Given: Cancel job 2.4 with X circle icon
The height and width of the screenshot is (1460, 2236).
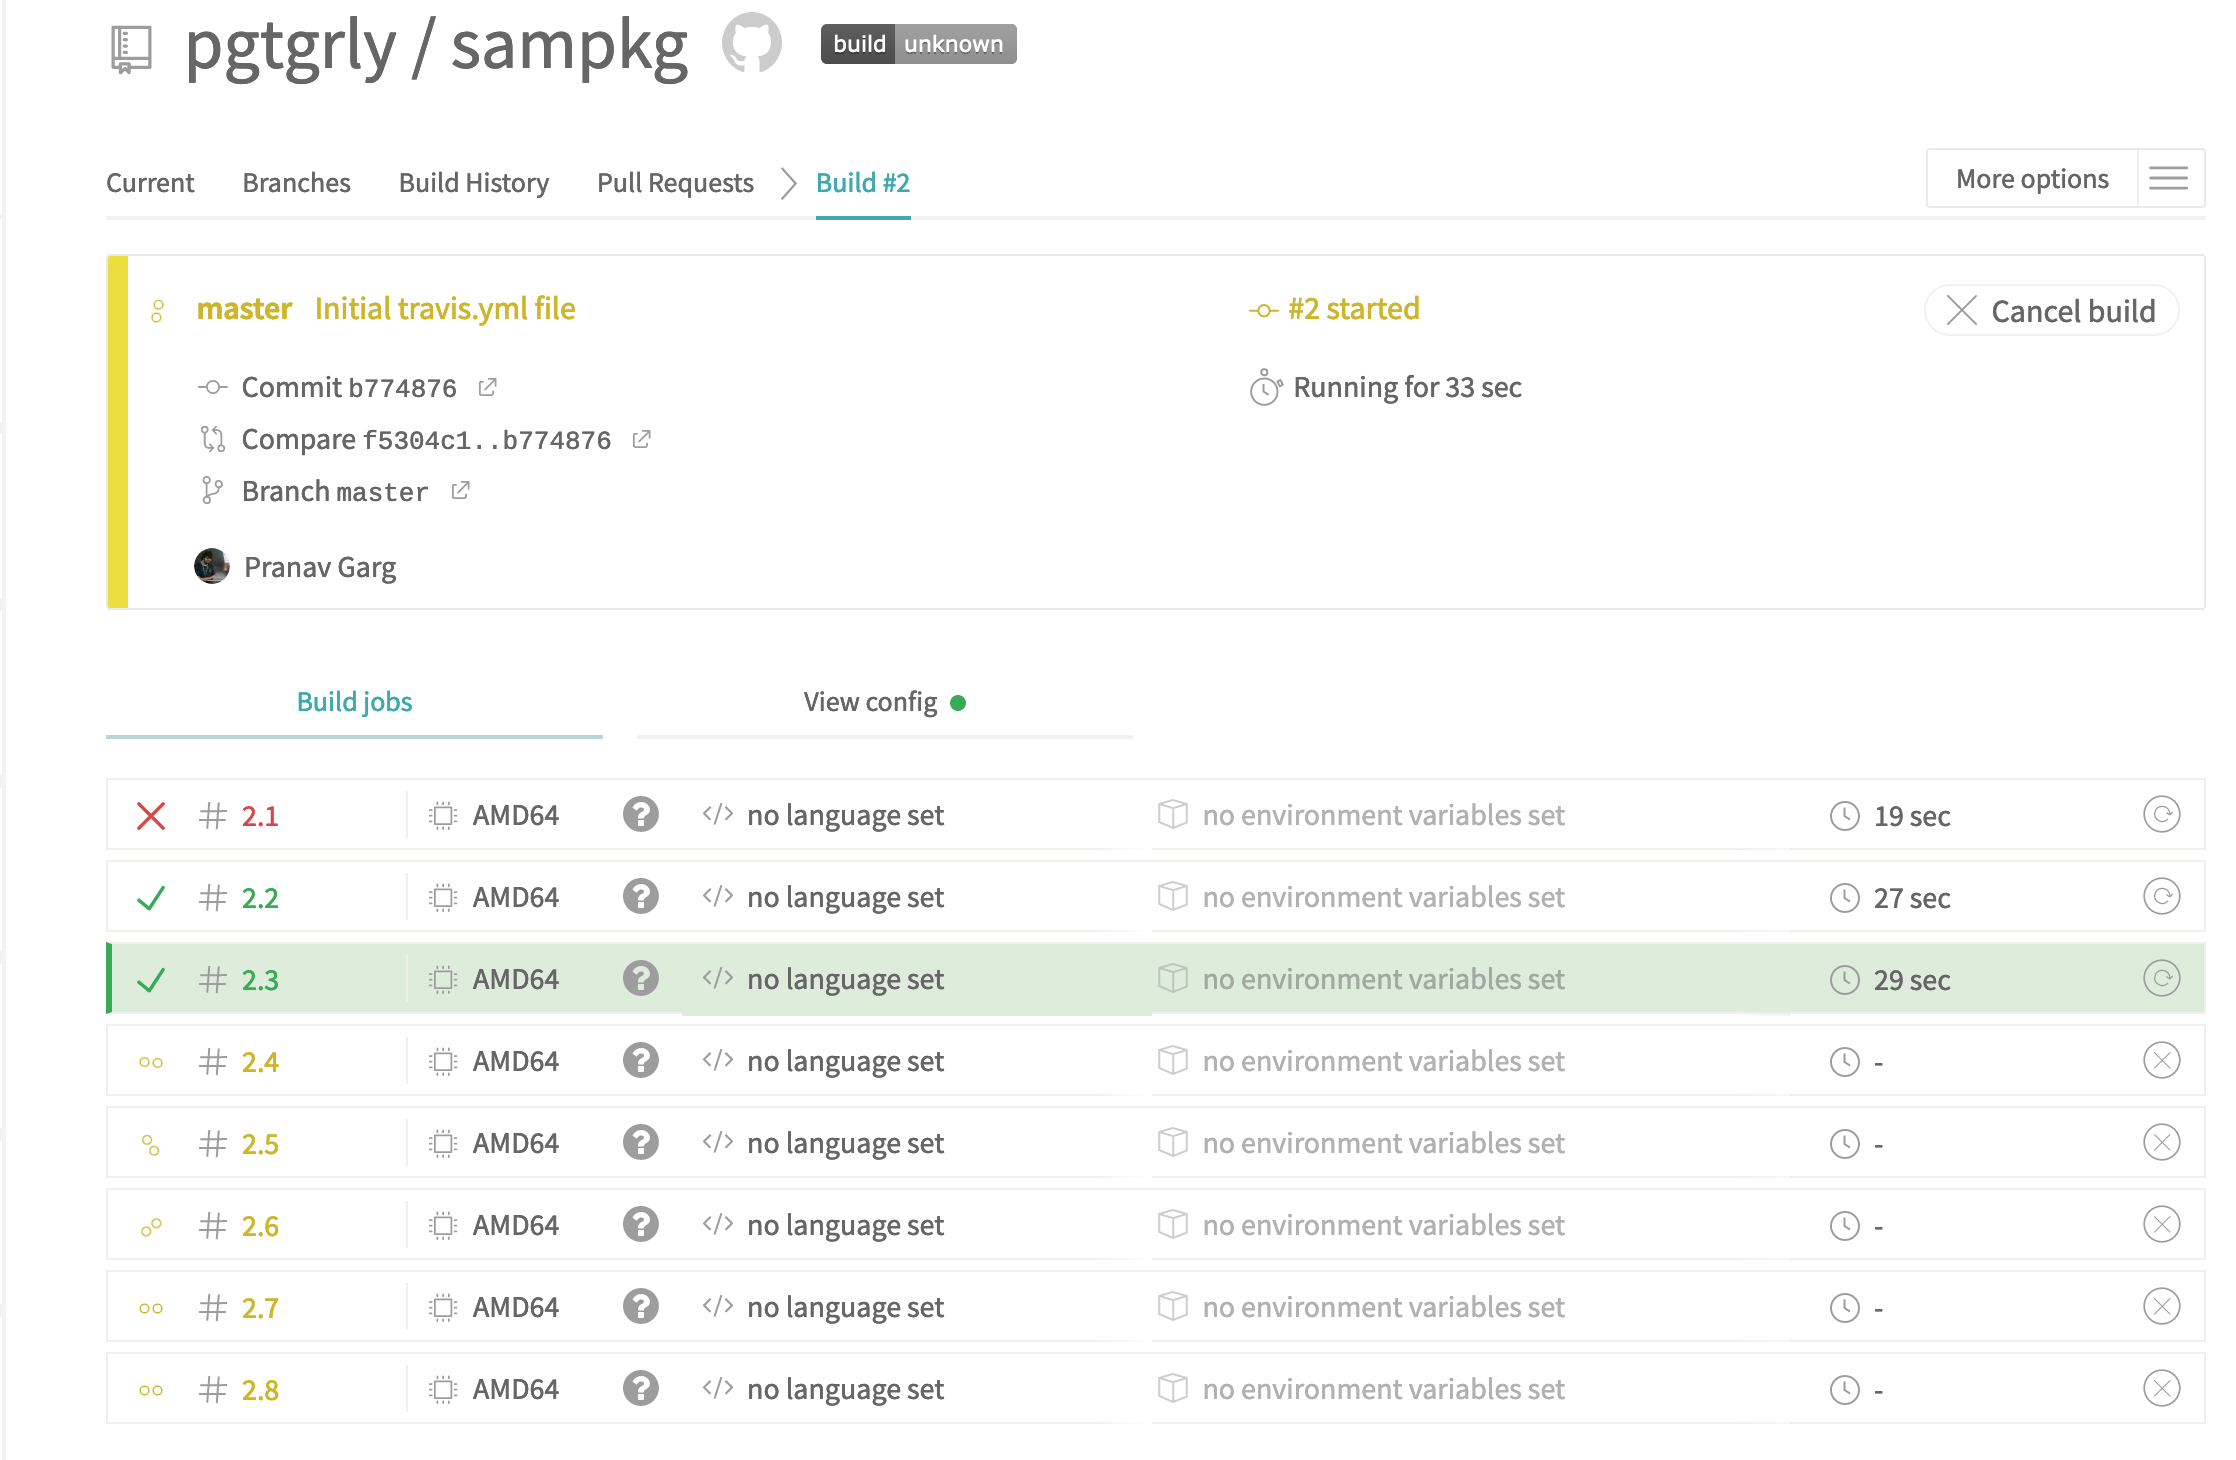Looking at the screenshot, I should tap(2161, 1061).
